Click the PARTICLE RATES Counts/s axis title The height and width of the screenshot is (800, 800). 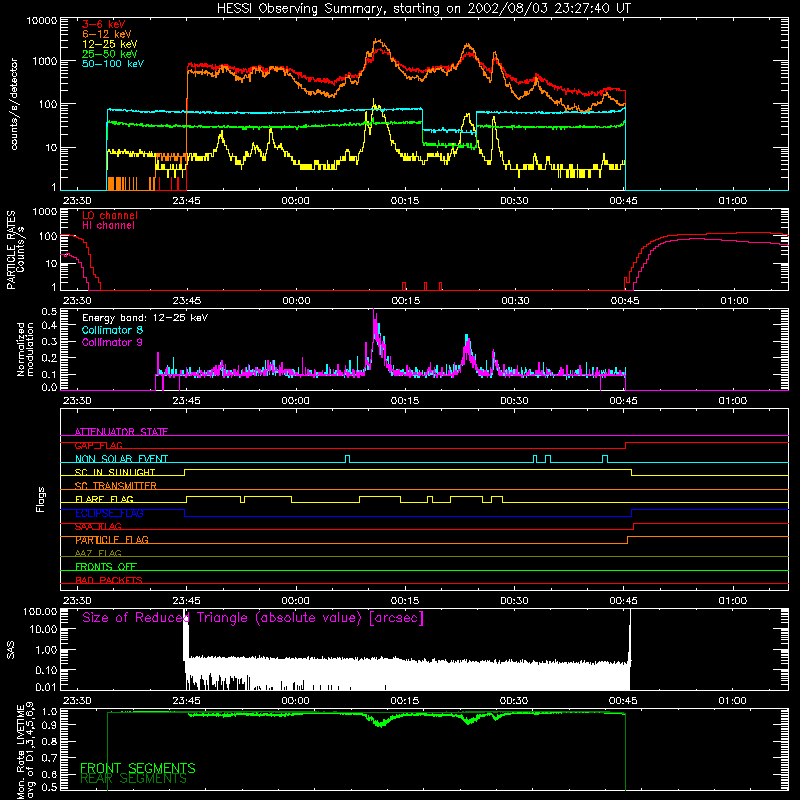pyautogui.click(x=15, y=249)
